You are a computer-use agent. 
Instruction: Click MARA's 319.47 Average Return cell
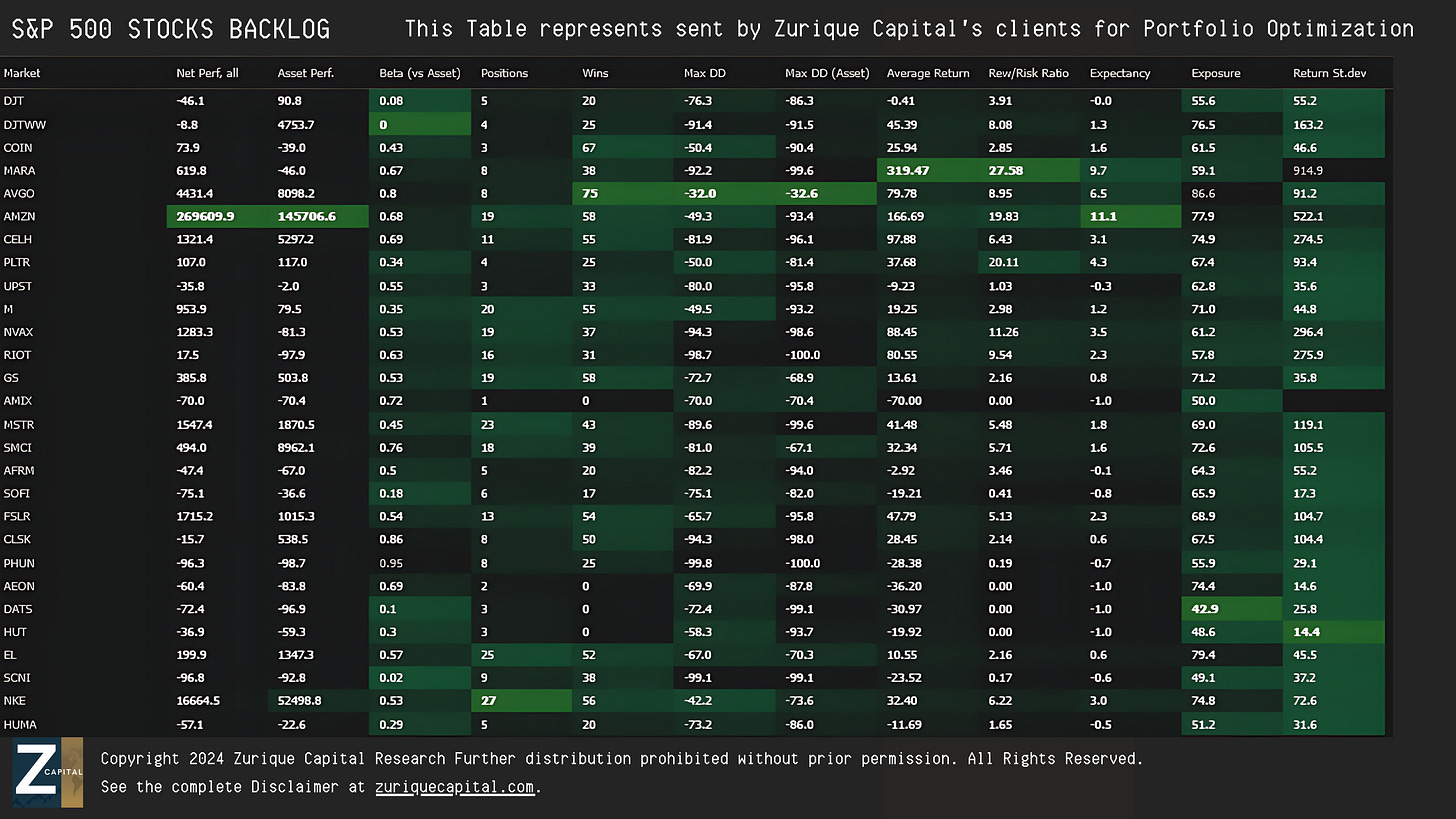tap(927, 170)
